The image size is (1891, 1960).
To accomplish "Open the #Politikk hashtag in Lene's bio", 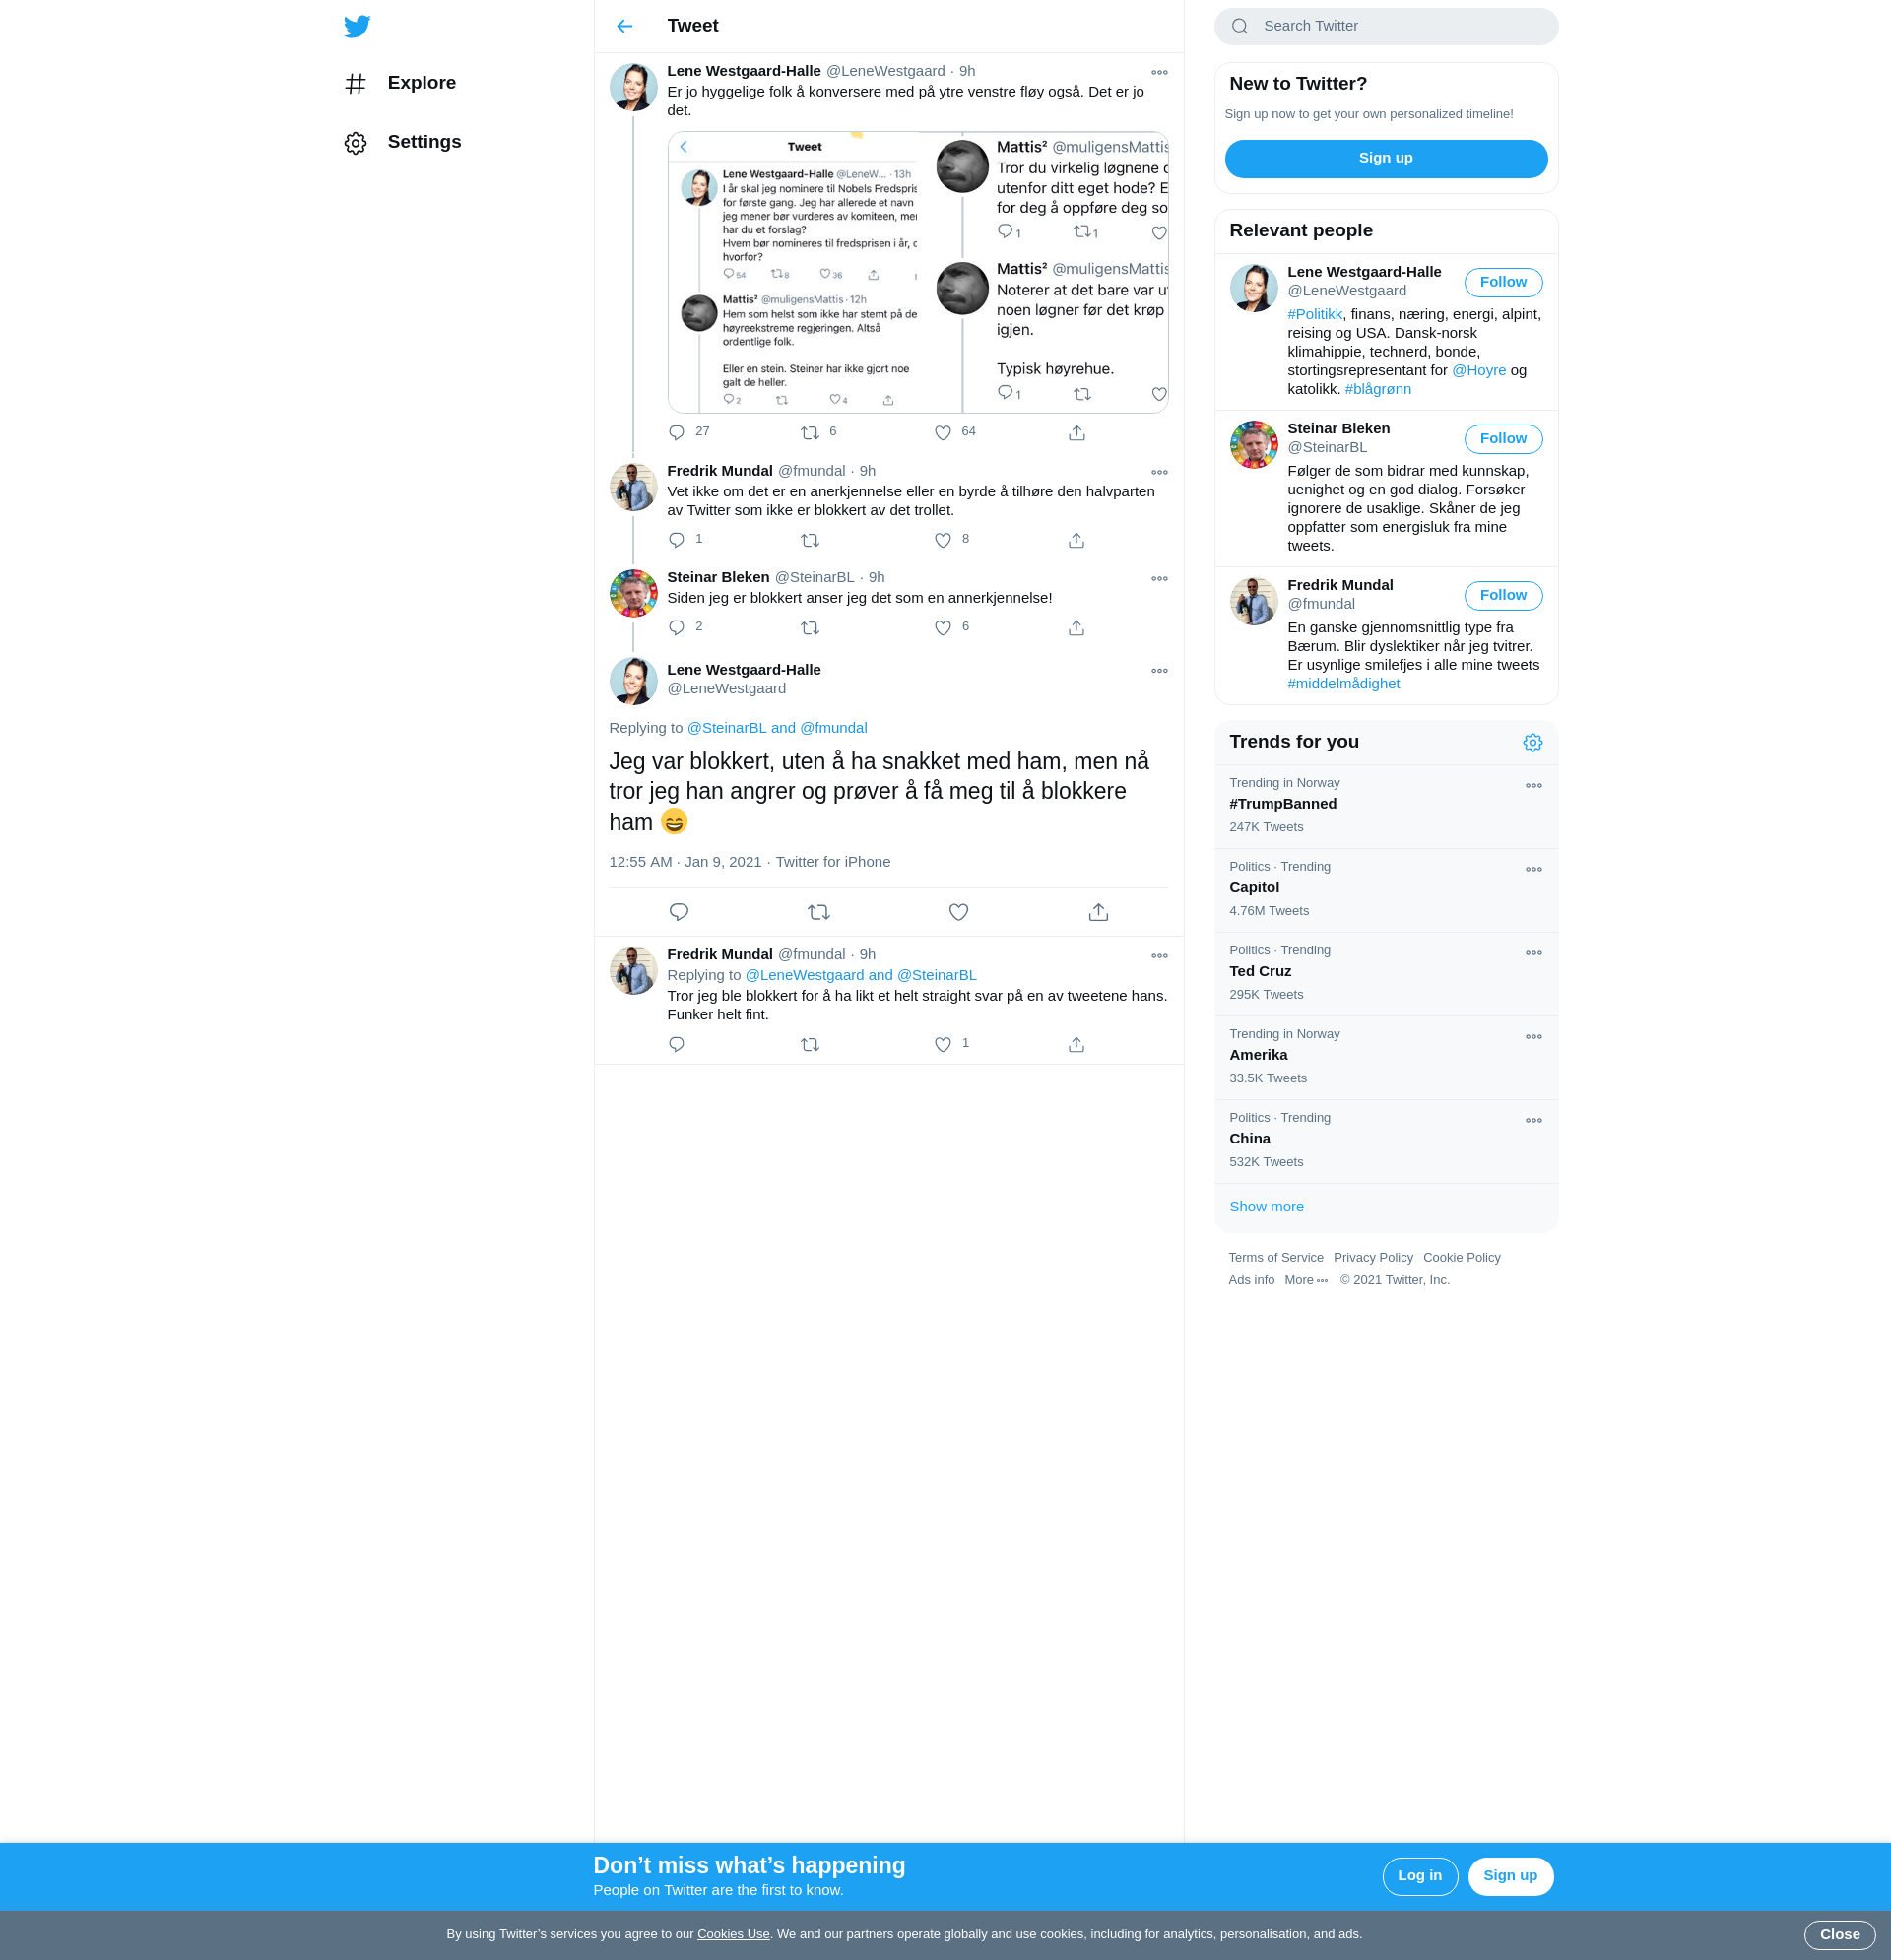I will [x=1315, y=314].
